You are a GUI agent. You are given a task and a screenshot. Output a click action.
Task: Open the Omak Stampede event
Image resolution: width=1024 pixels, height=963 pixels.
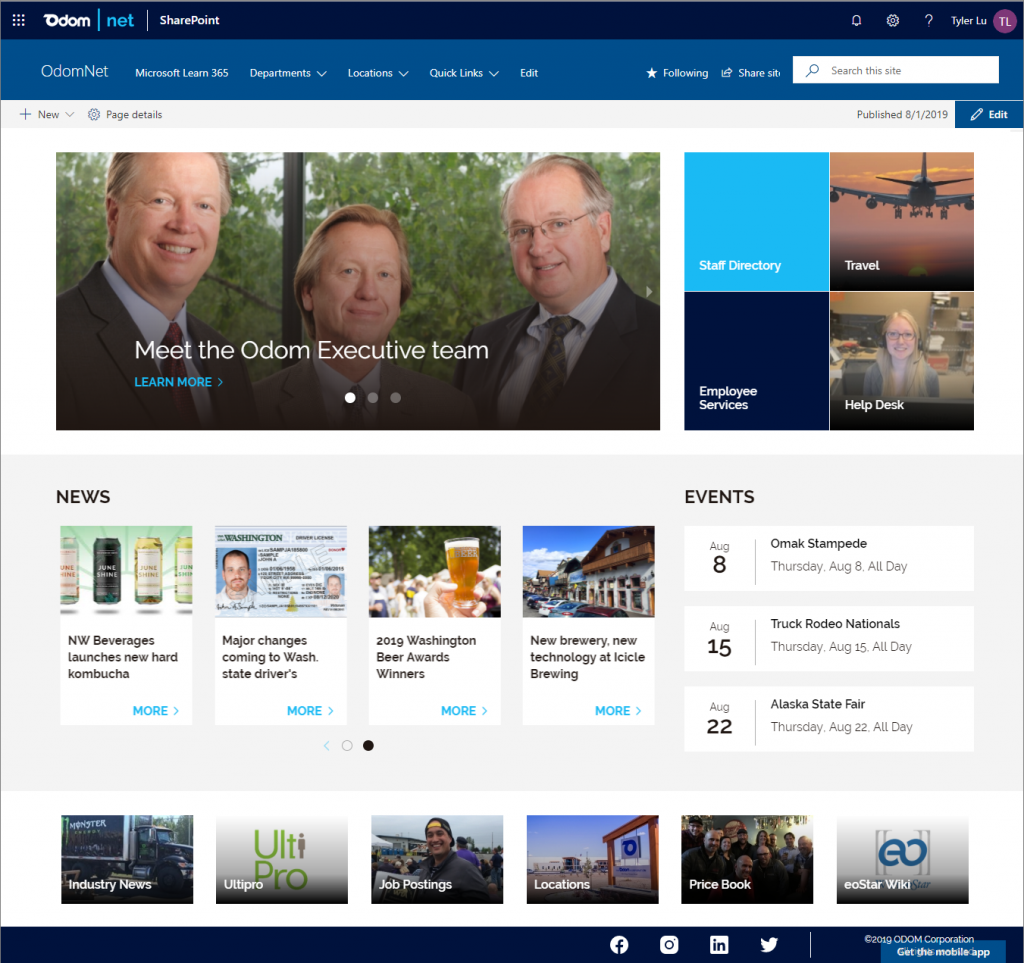point(829,558)
